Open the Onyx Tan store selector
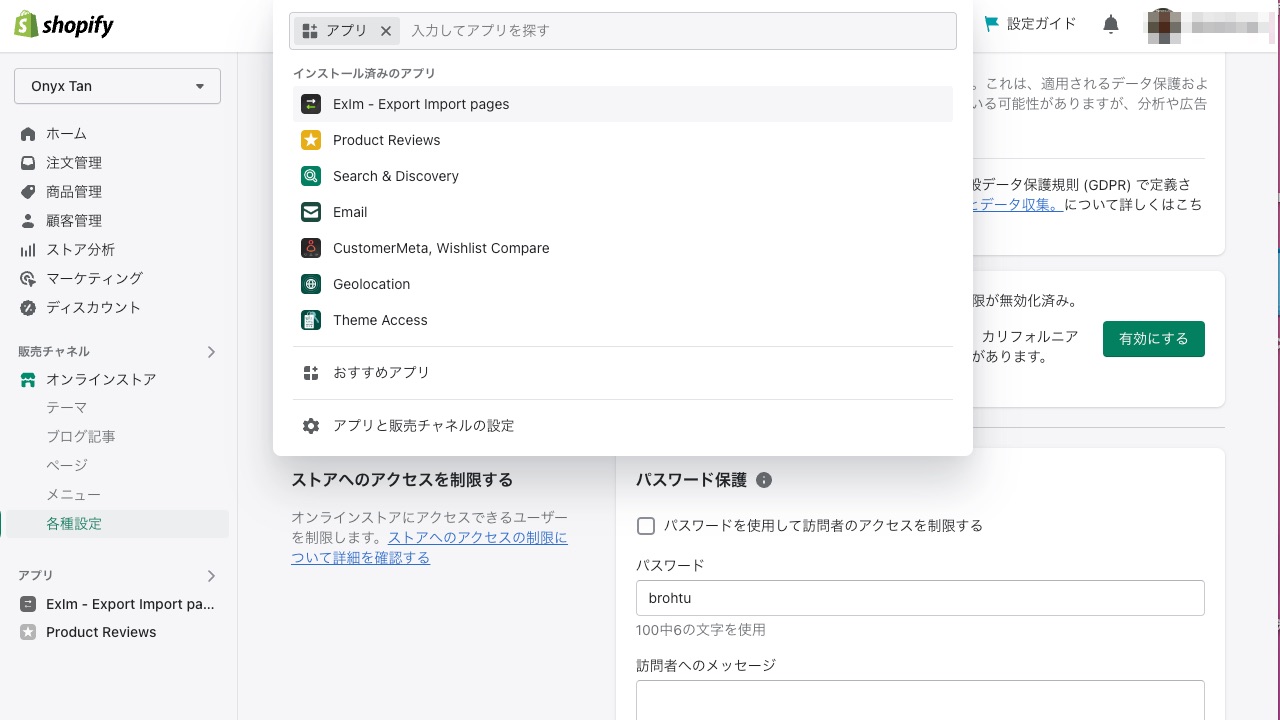This screenshot has width=1280, height=720. click(117, 86)
